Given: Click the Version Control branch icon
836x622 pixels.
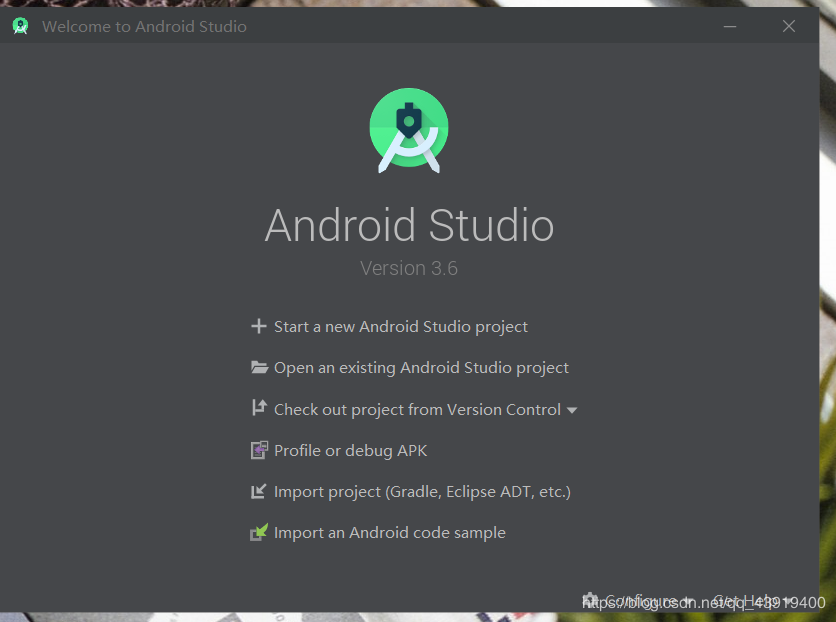Looking at the screenshot, I should coord(259,408).
